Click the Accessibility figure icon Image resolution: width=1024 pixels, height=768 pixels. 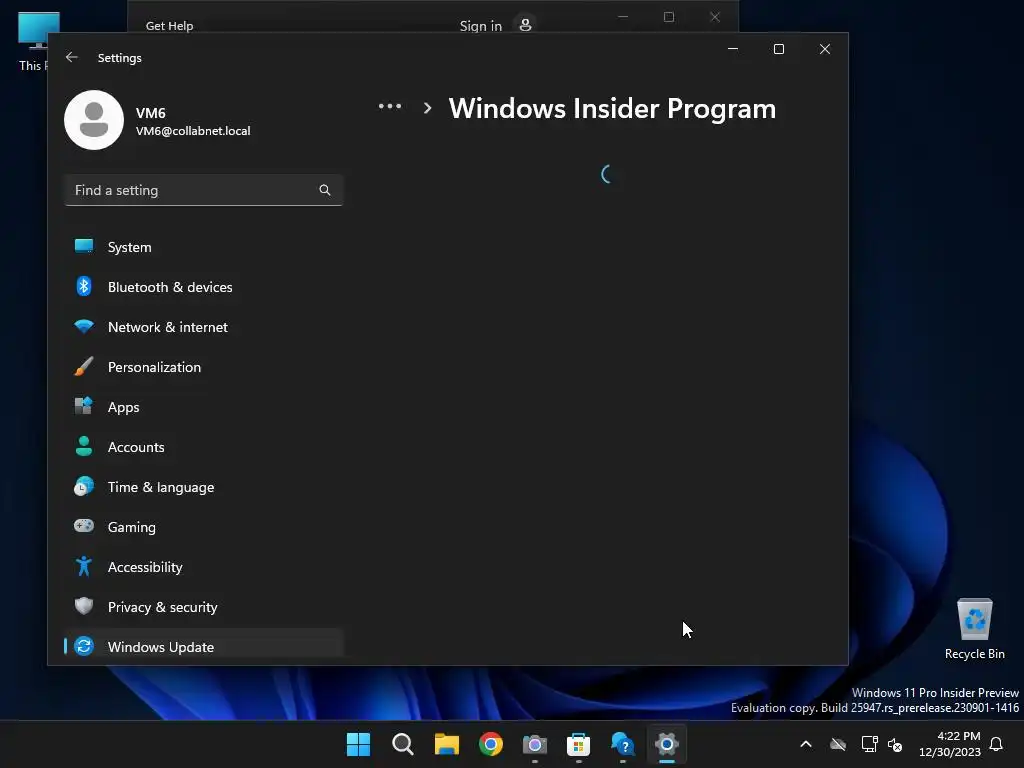[84, 566]
